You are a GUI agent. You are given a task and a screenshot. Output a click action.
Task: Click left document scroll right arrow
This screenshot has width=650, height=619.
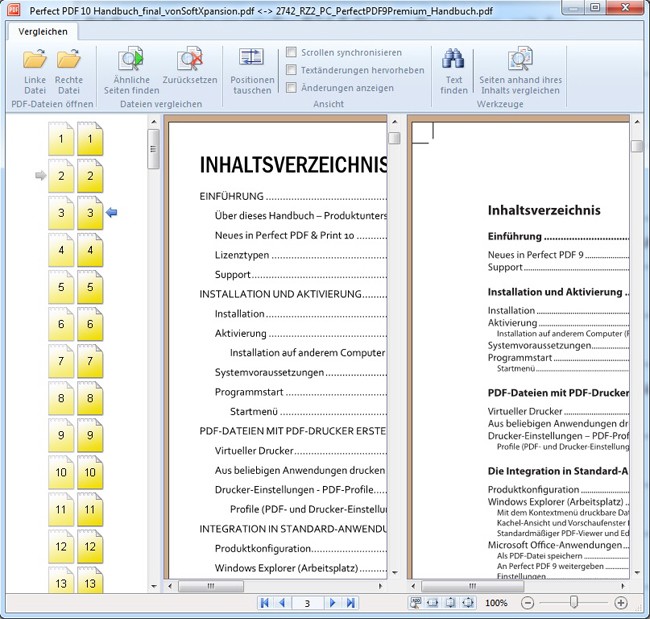[x=381, y=586]
